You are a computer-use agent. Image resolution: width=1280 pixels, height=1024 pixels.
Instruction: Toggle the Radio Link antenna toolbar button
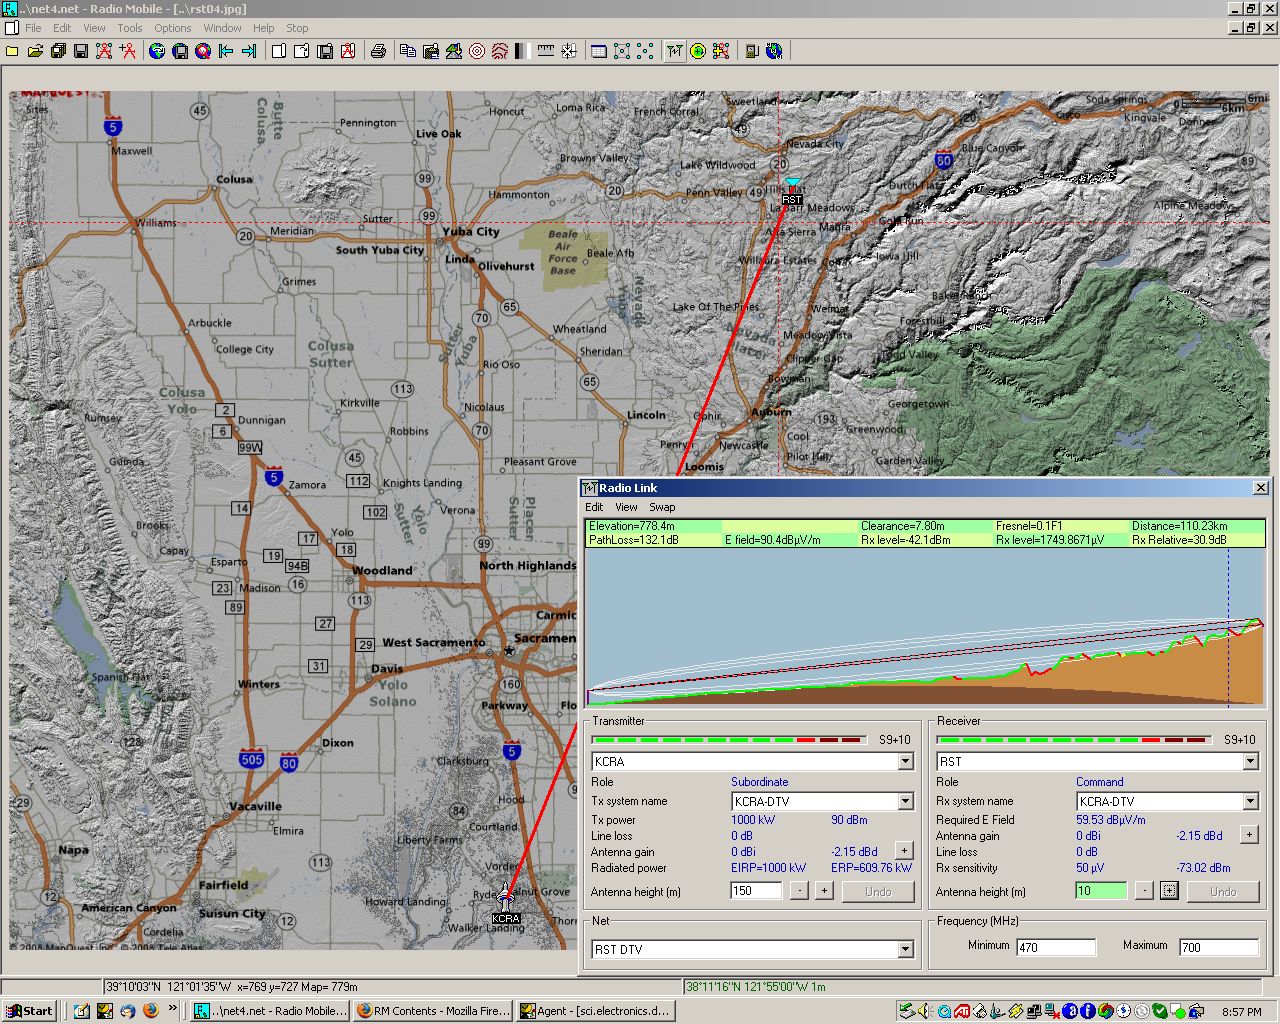675,51
